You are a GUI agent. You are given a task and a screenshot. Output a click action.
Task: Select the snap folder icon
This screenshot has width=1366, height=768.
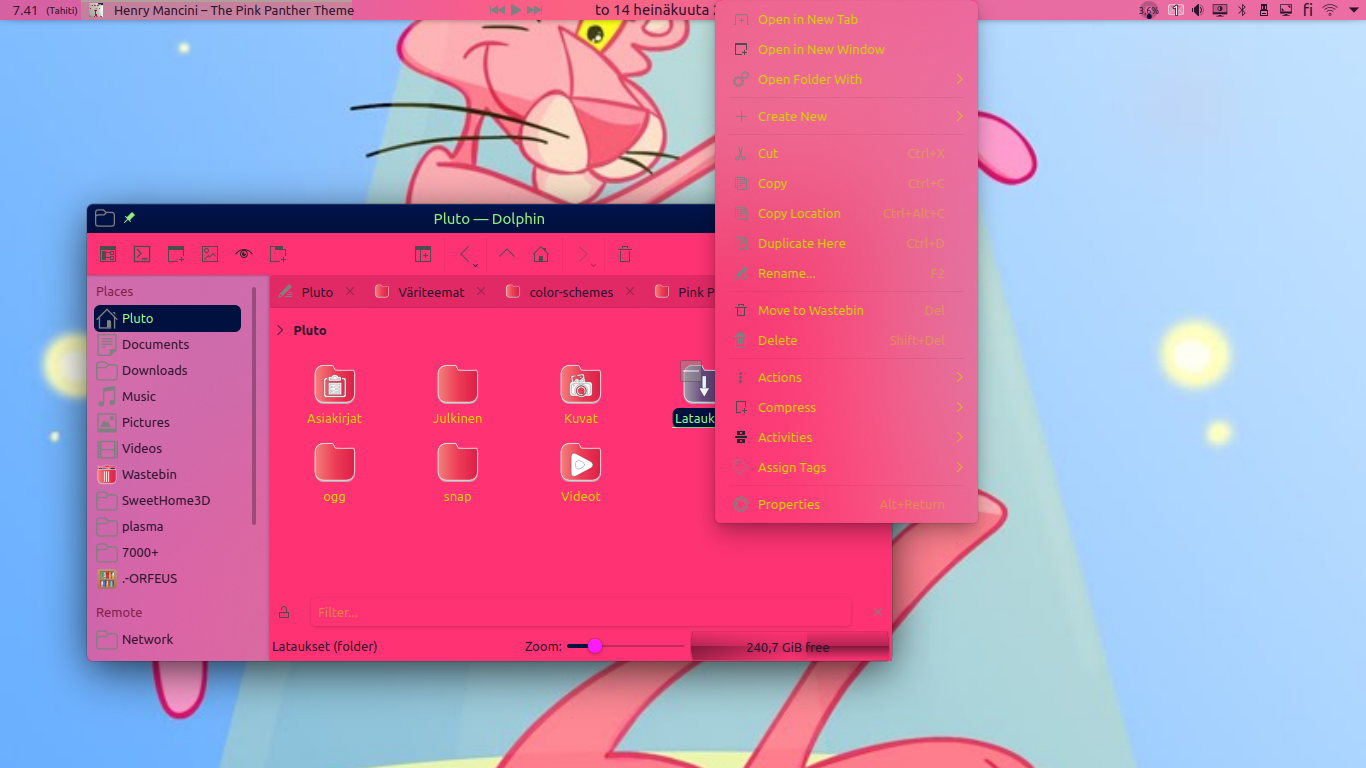(x=458, y=462)
